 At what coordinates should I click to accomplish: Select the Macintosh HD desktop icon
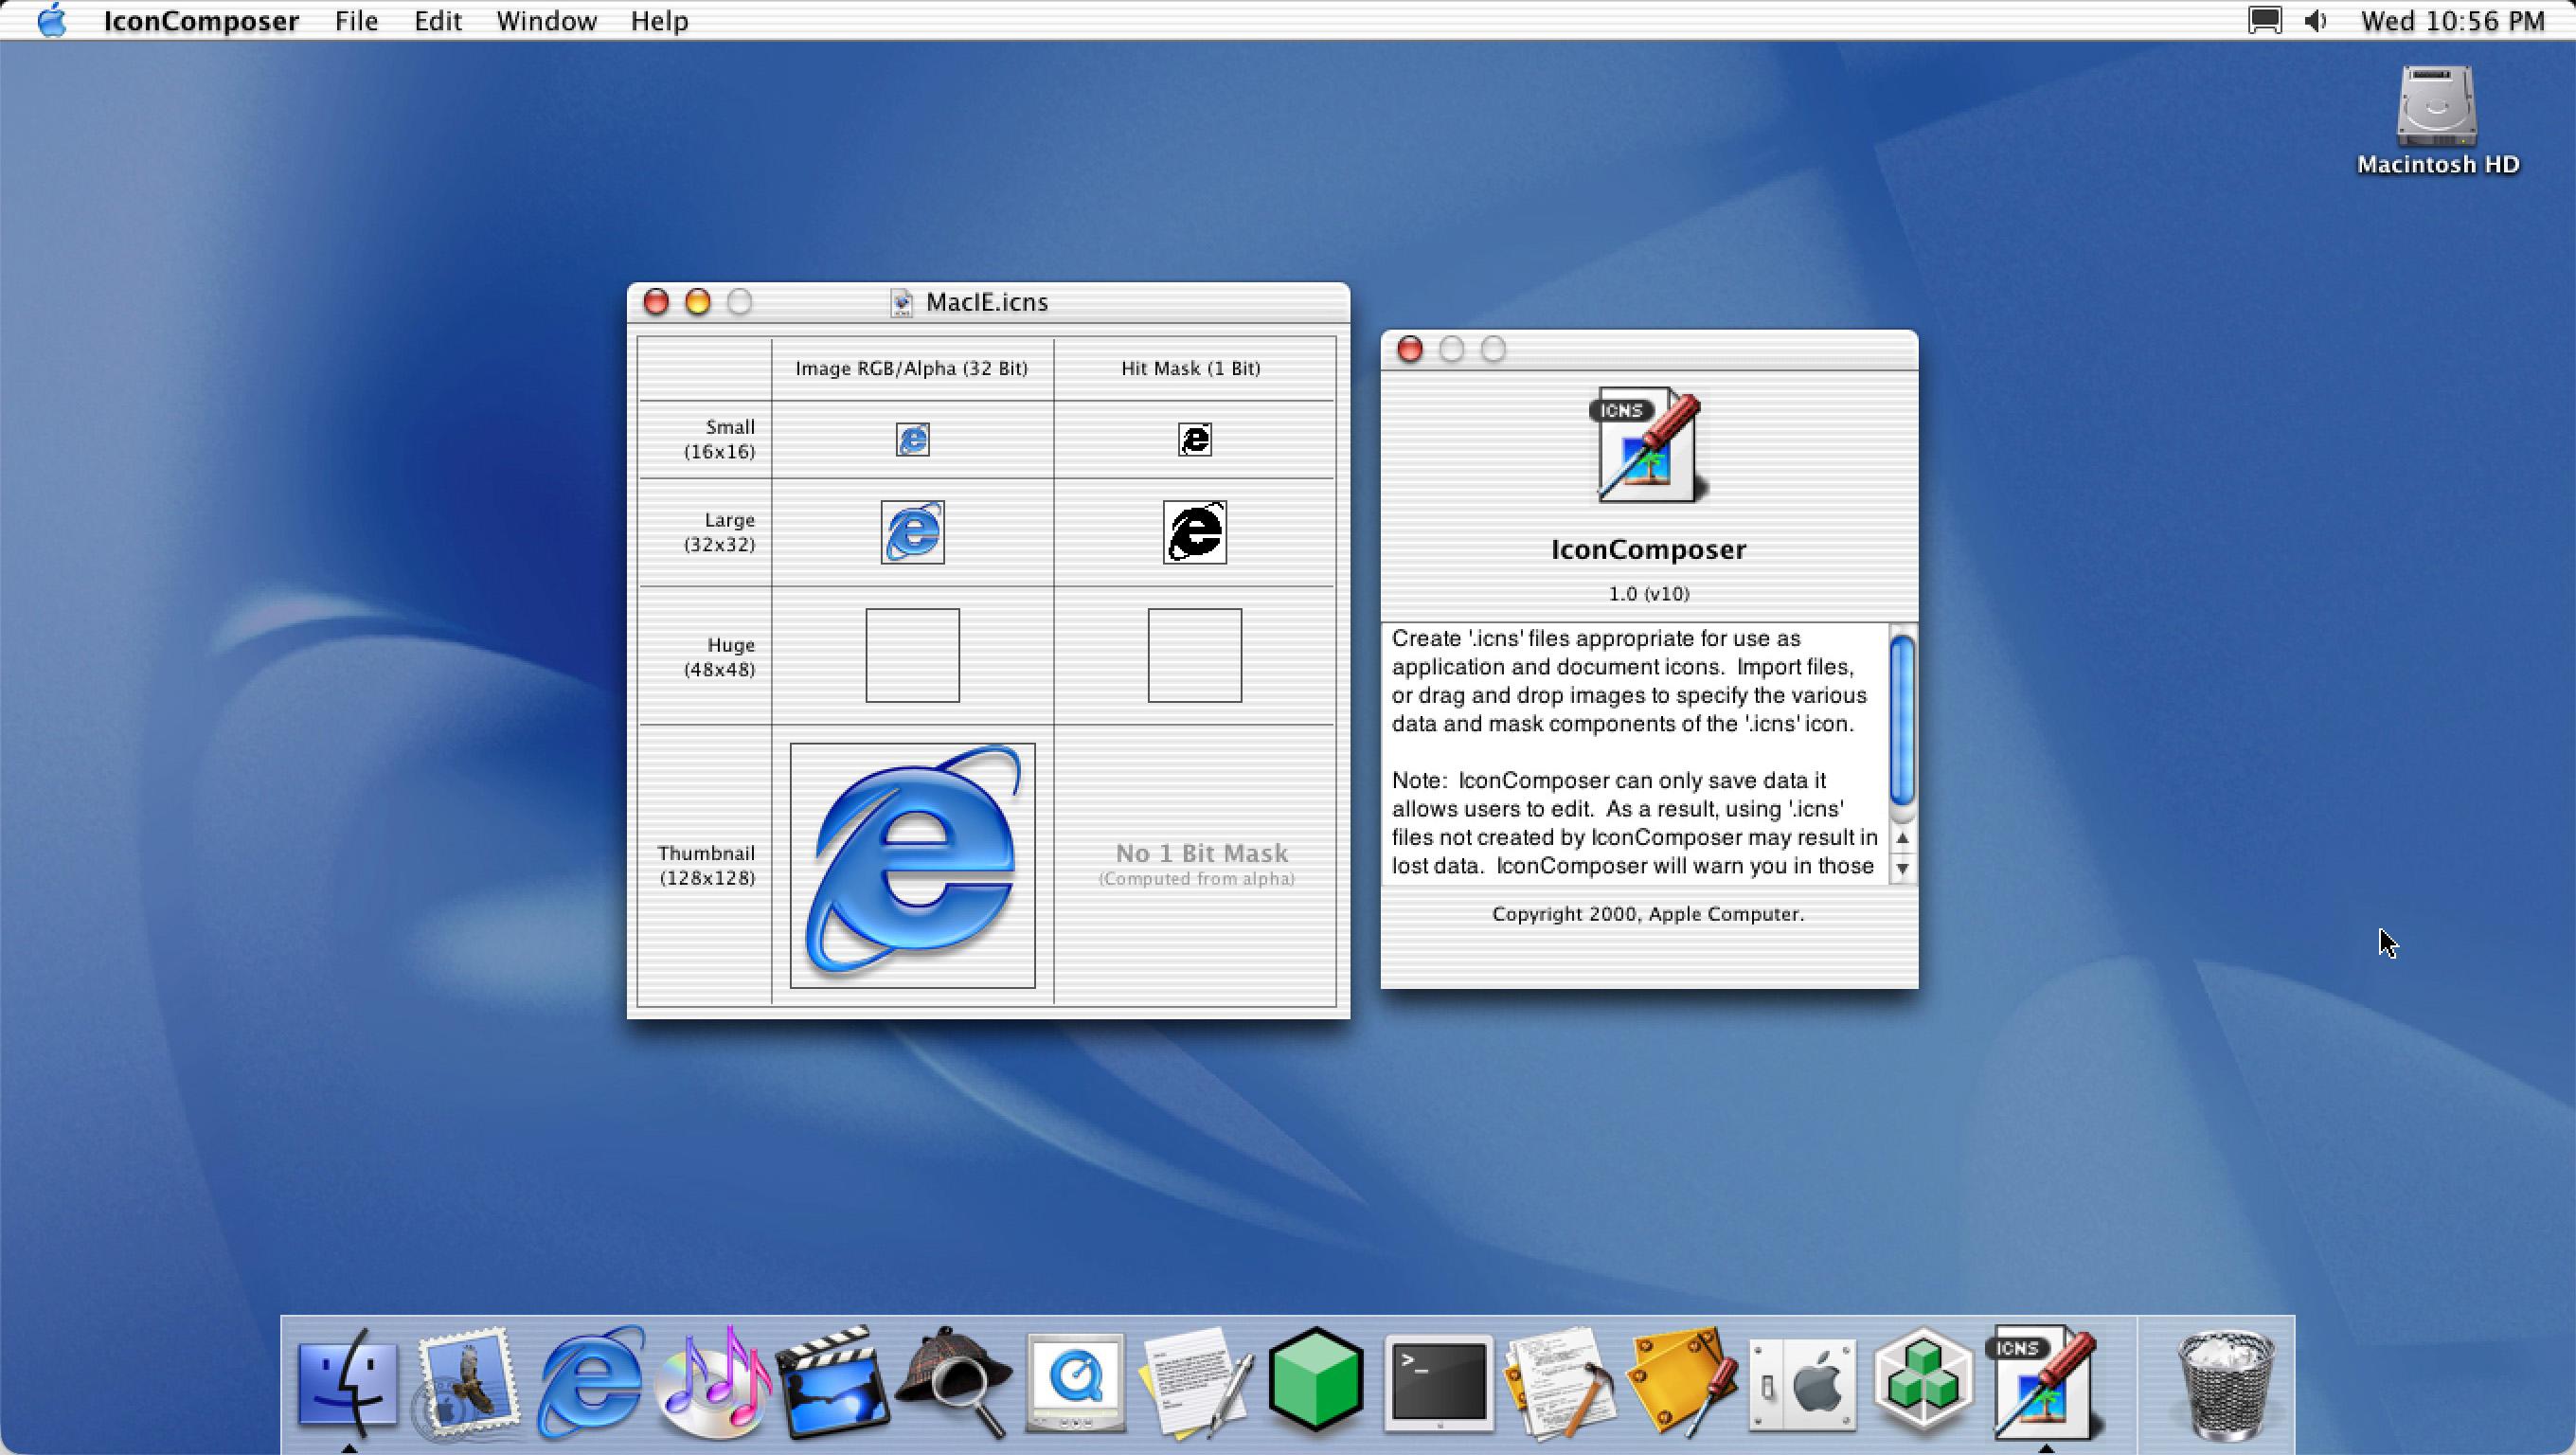coord(2437,120)
